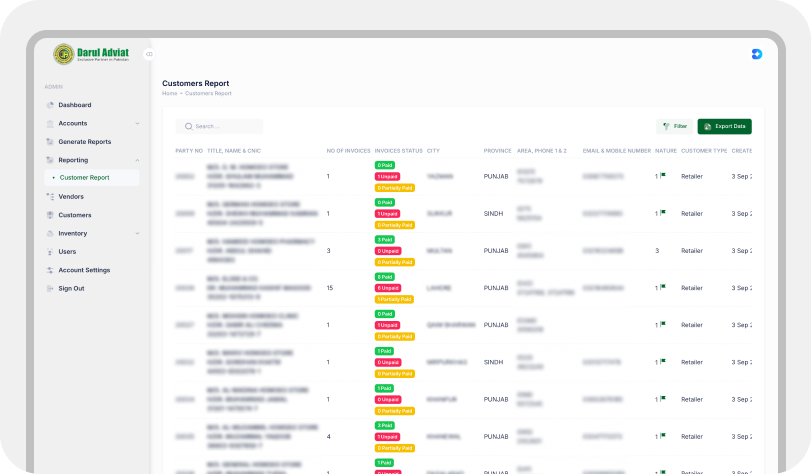811x474 pixels.
Task: Sort by the NATURE column header
Action: point(666,151)
